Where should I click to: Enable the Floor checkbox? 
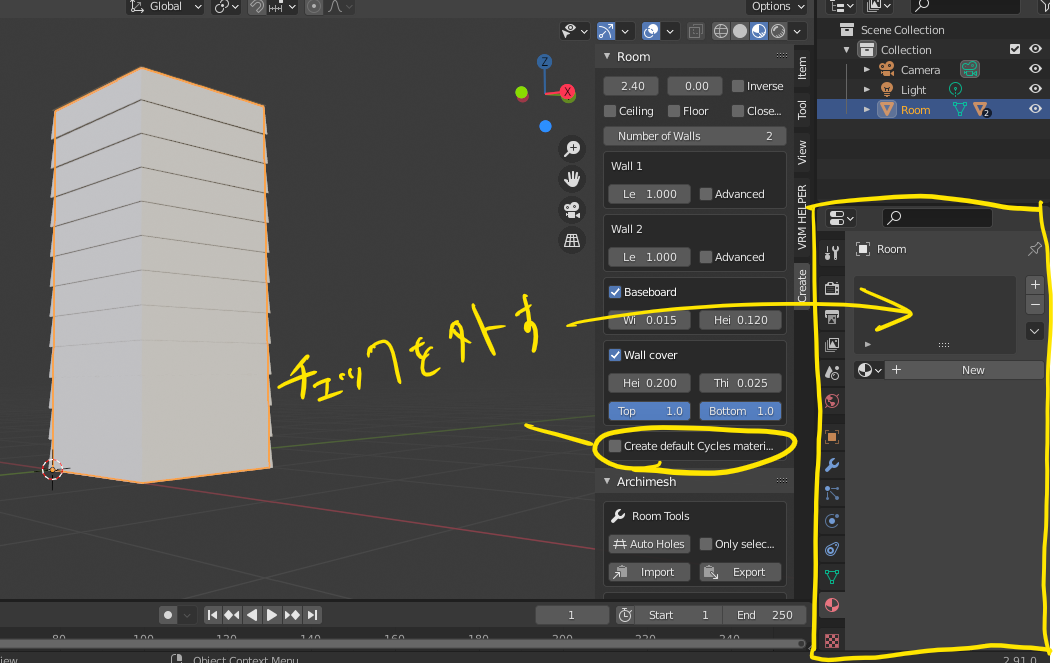coord(674,111)
